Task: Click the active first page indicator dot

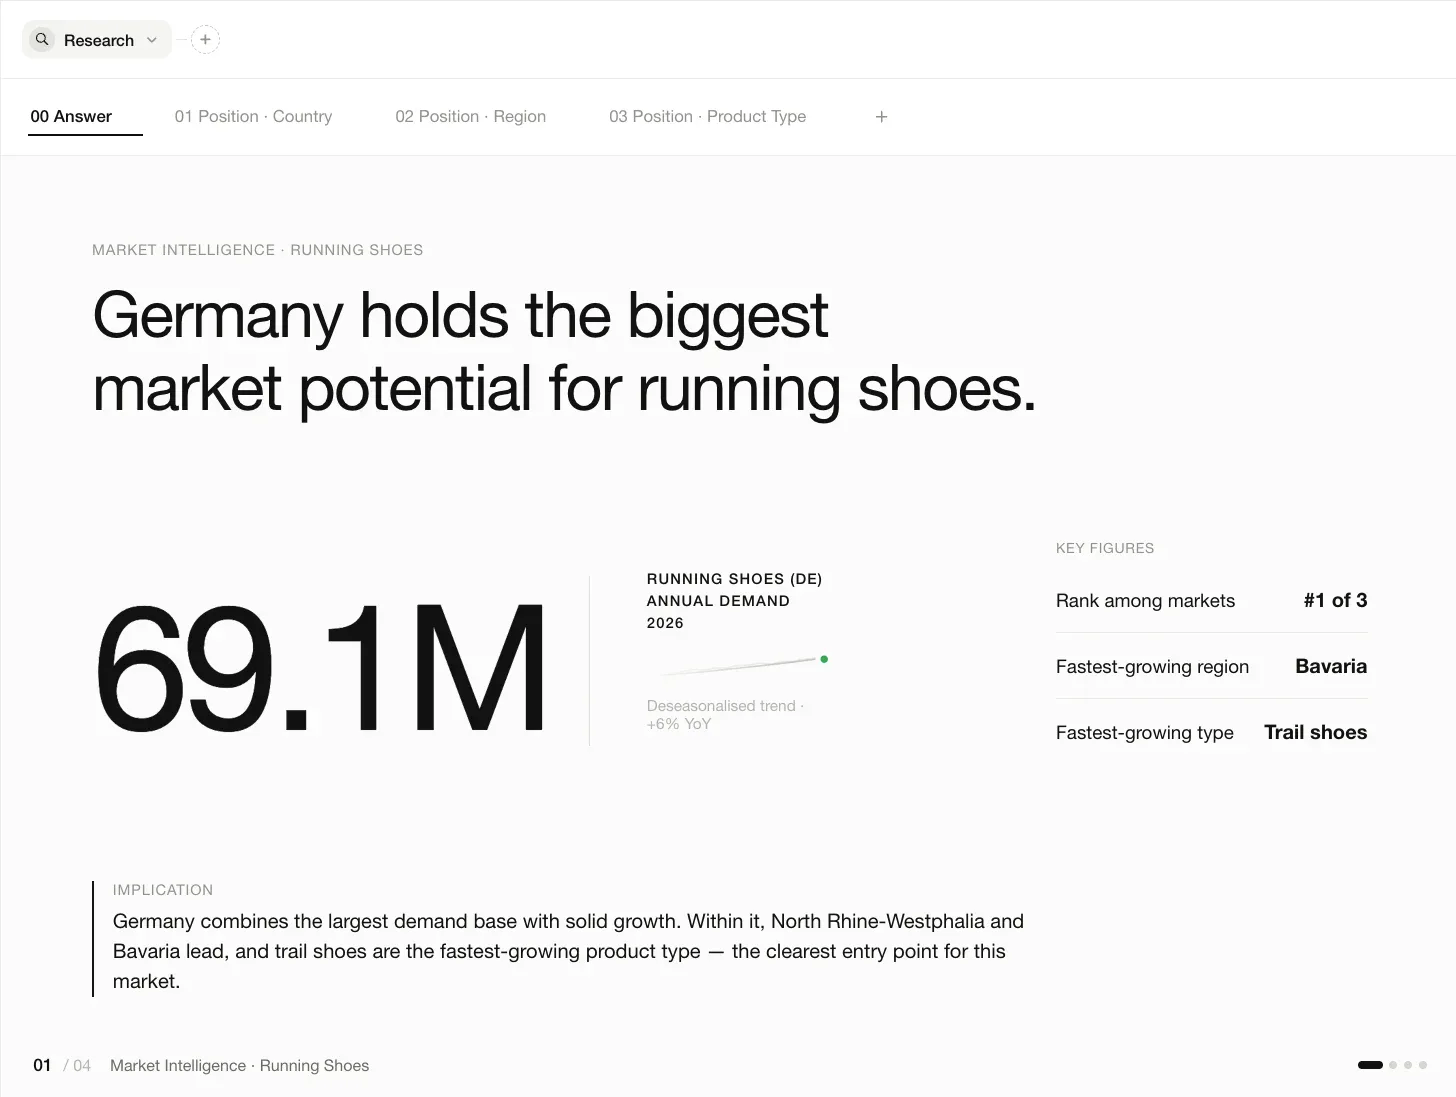Action: [1370, 1065]
